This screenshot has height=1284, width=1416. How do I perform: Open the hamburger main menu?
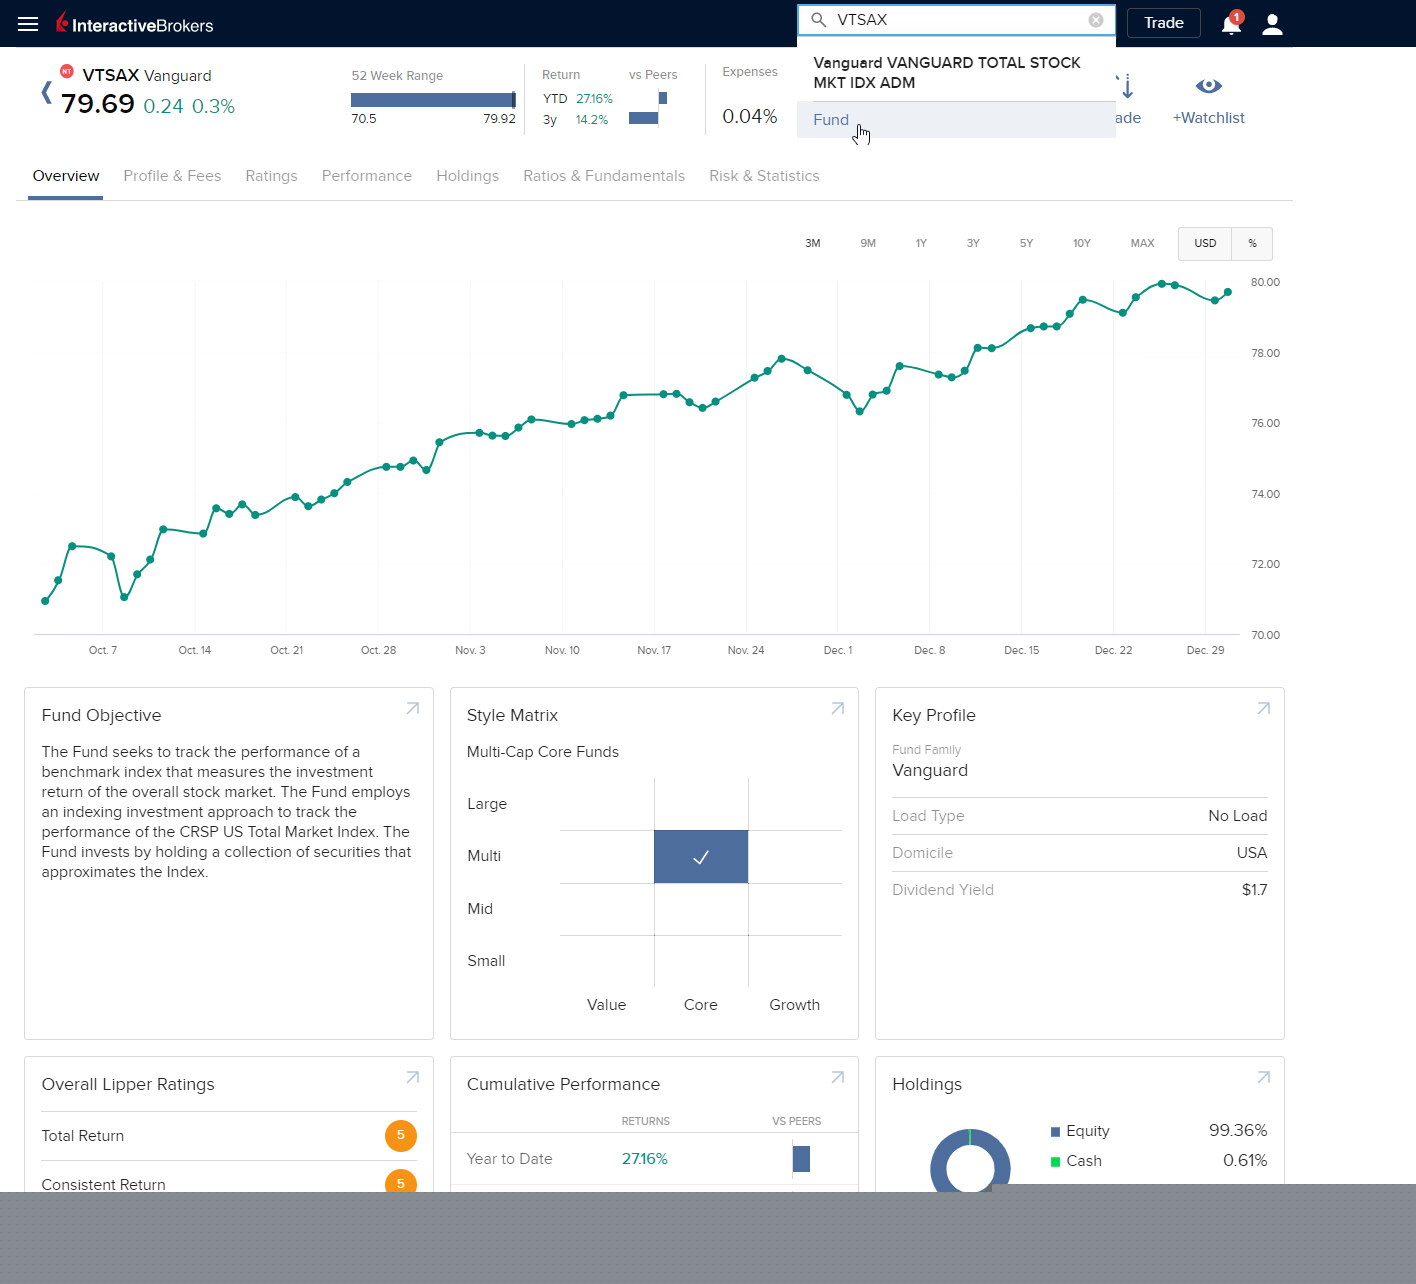28,24
